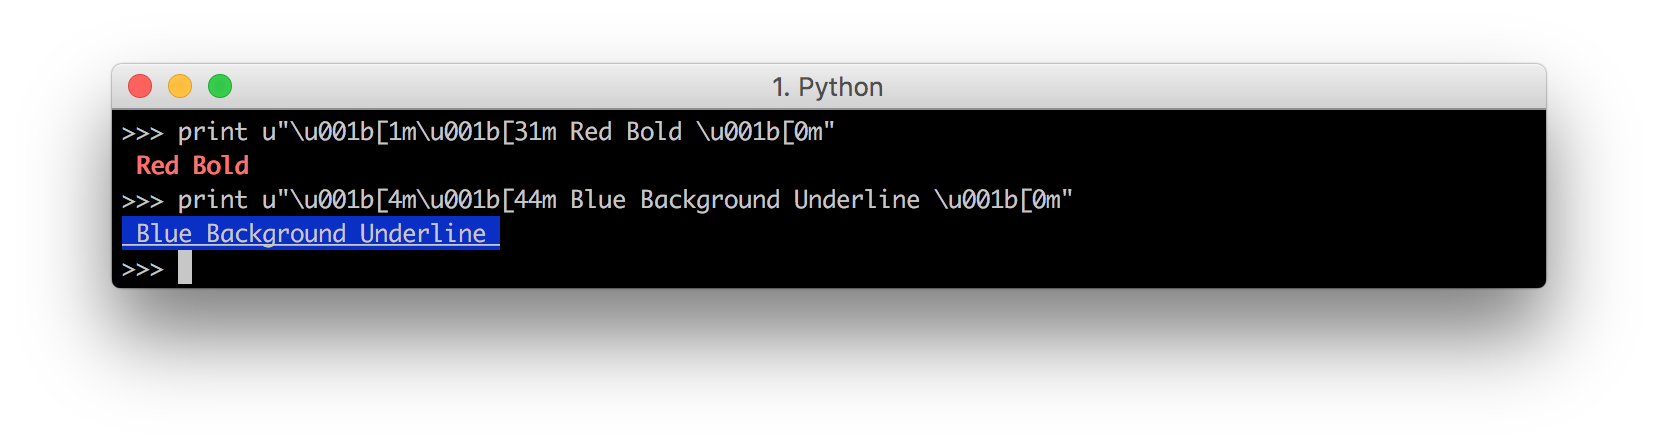This screenshot has width=1658, height=448.
Task: Click the reset code ending the first command
Action: pos(760,132)
